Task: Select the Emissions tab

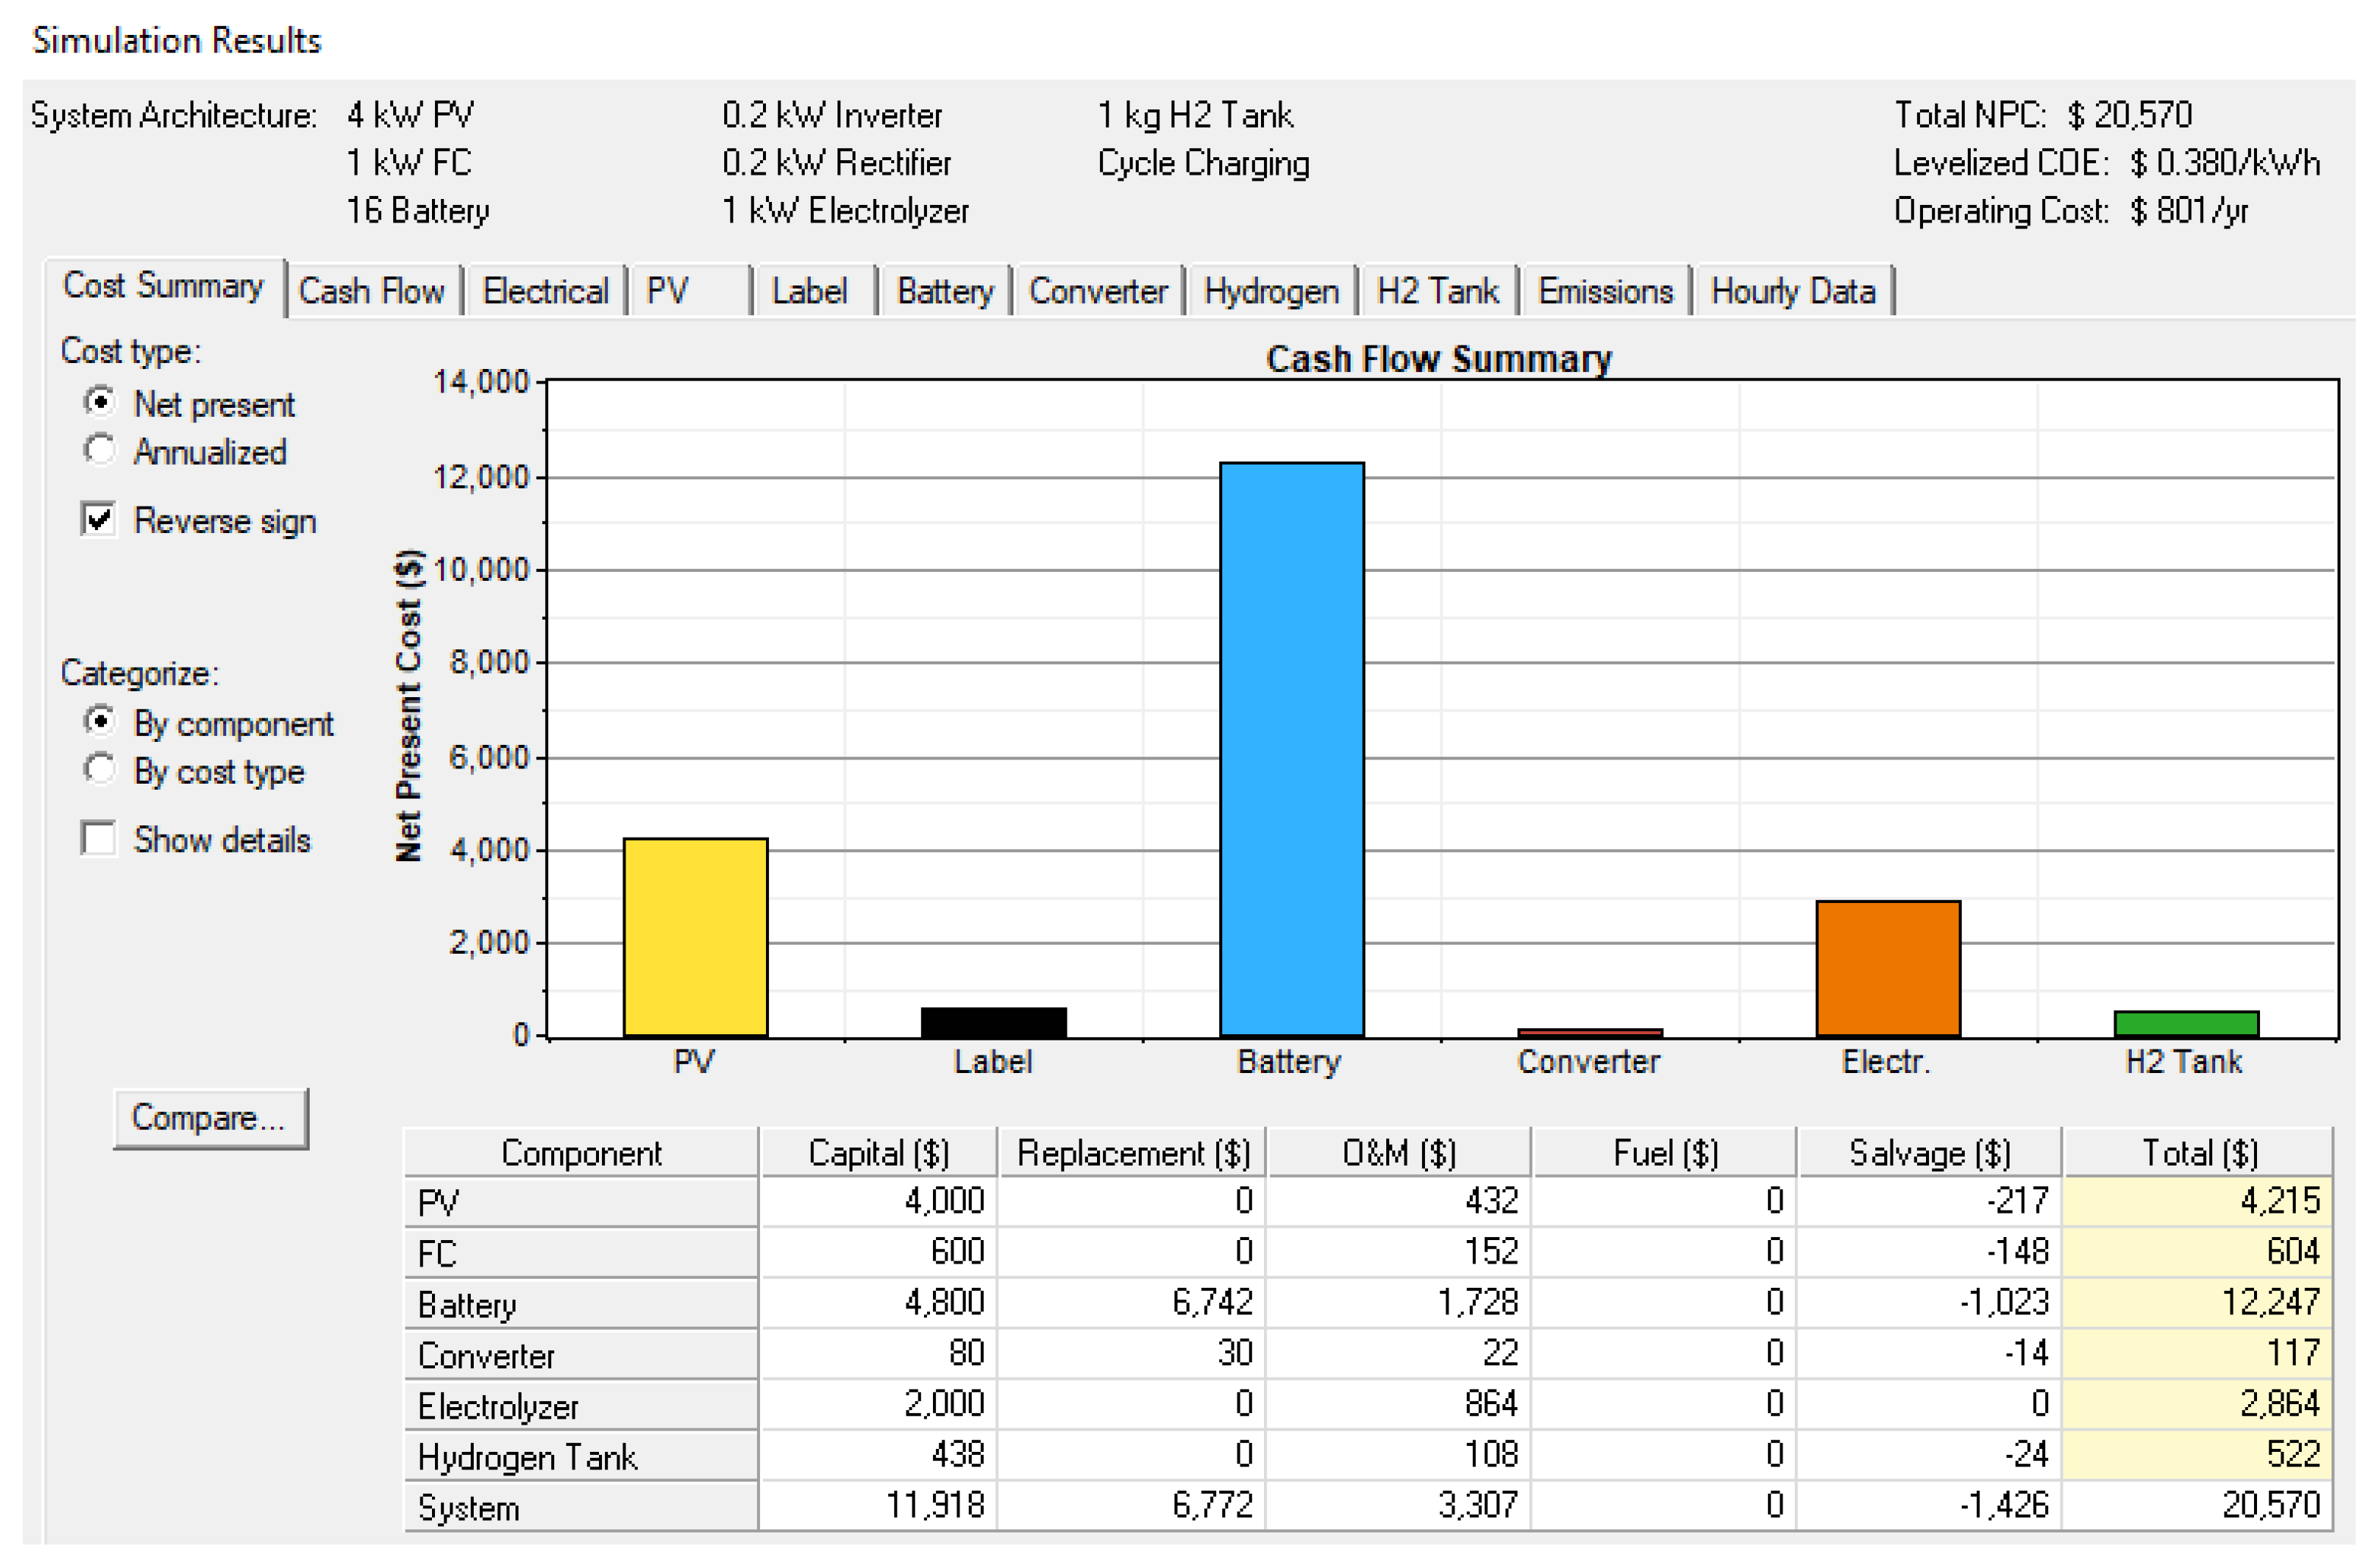Action: [x=1604, y=292]
